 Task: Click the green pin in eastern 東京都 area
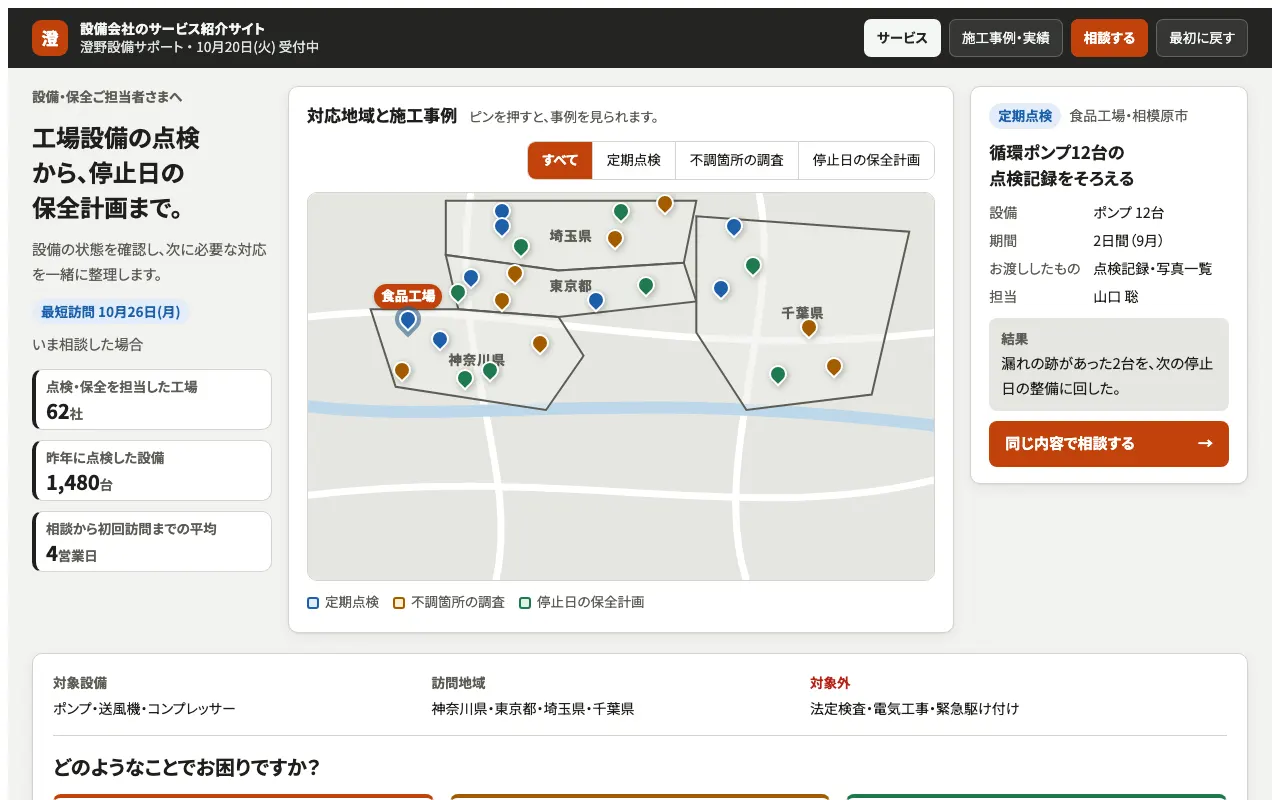click(646, 287)
